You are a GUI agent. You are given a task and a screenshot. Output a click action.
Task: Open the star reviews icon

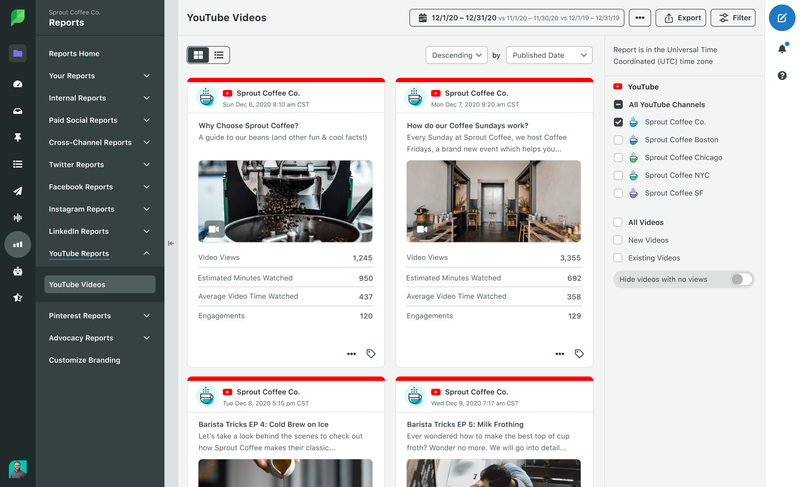click(x=18, y=297)
